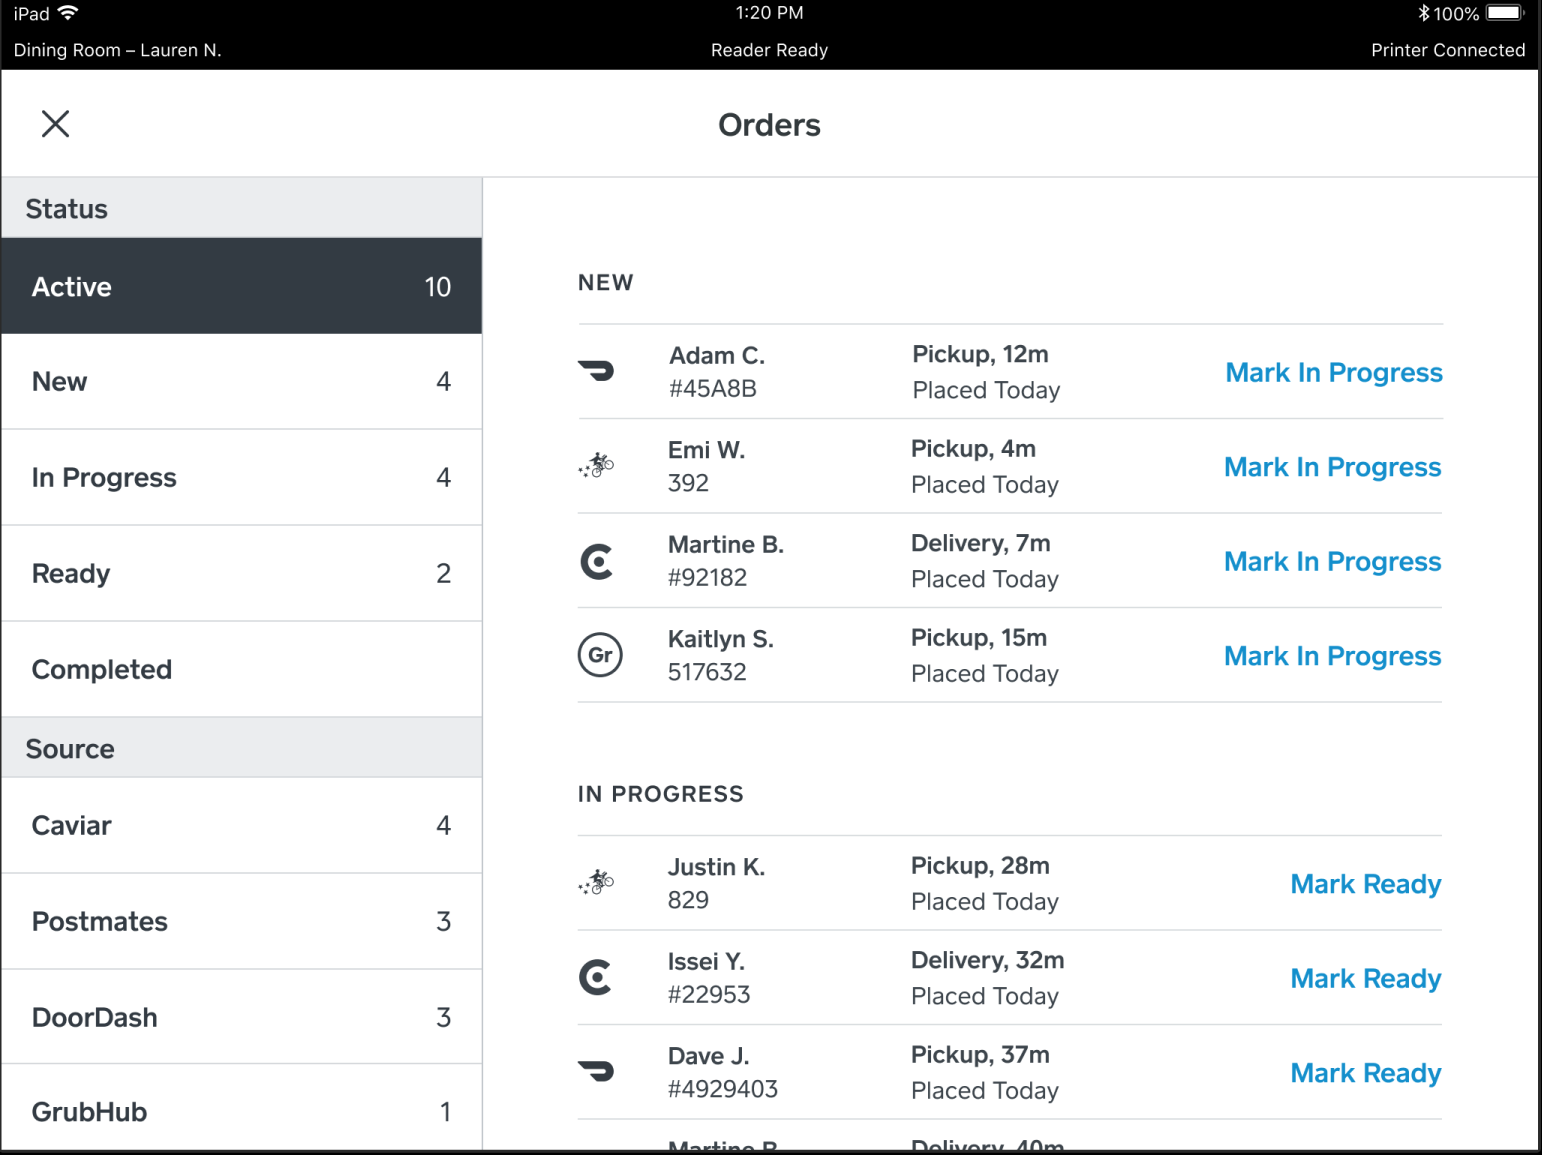The width and height of the screenshot is (1542, 1155).
Task: Tap 'Printer Connected' status text
Action: click(1448, 50)
